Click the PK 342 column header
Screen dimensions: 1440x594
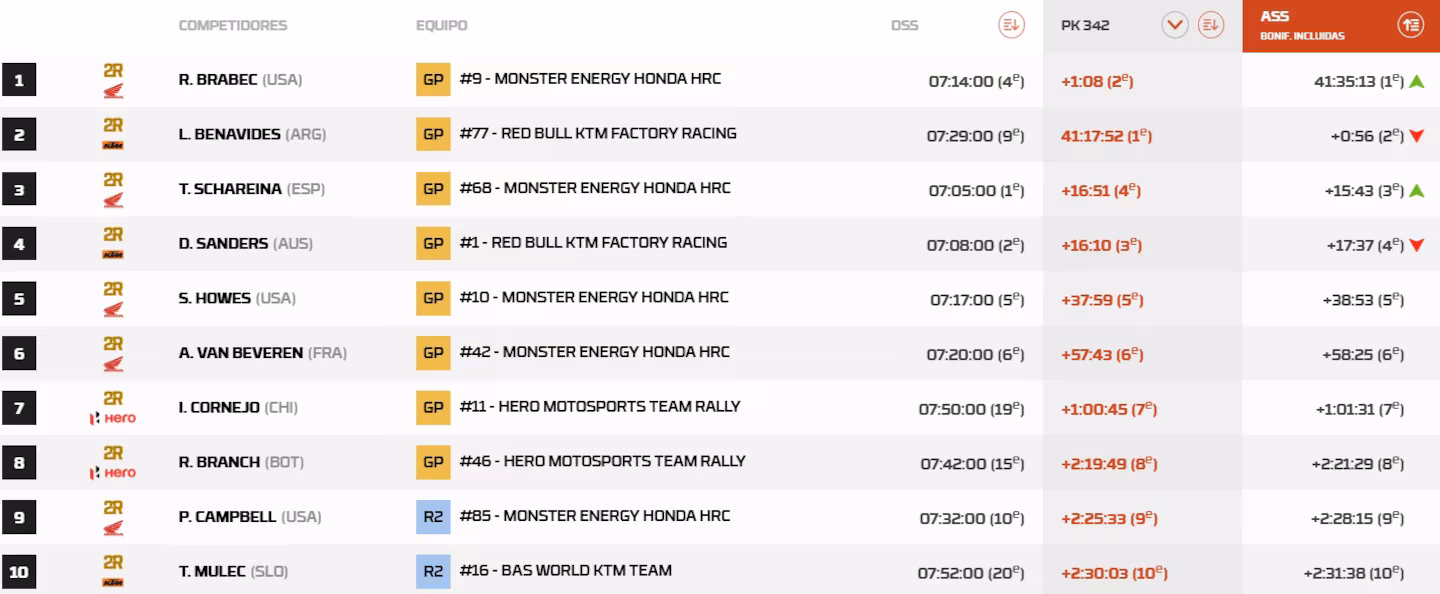pyautogui.click(x=1085, y=26)
